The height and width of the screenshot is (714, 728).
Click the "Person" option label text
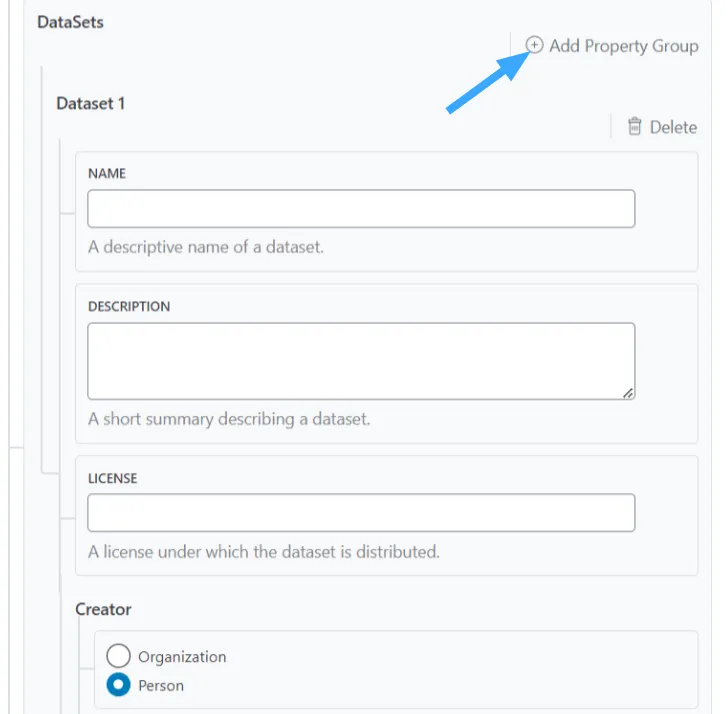coord(161,686)
